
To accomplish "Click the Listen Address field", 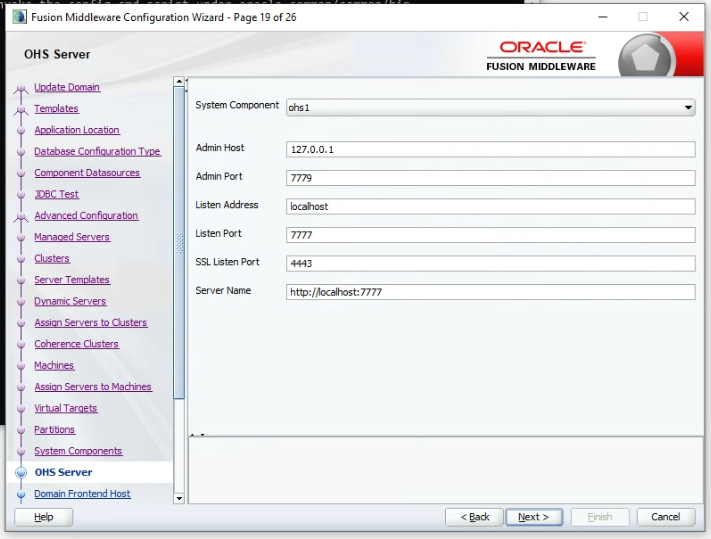I will coord(491,206).
